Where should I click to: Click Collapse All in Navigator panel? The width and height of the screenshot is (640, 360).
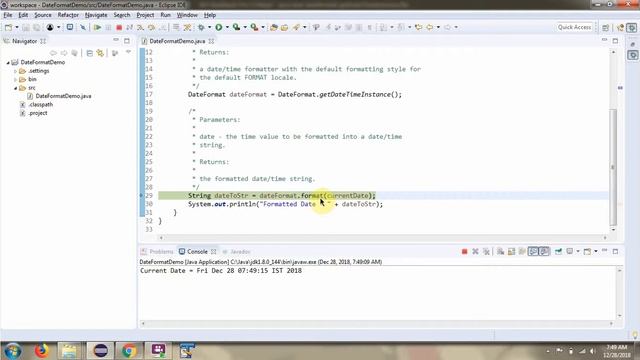(89, 53)
